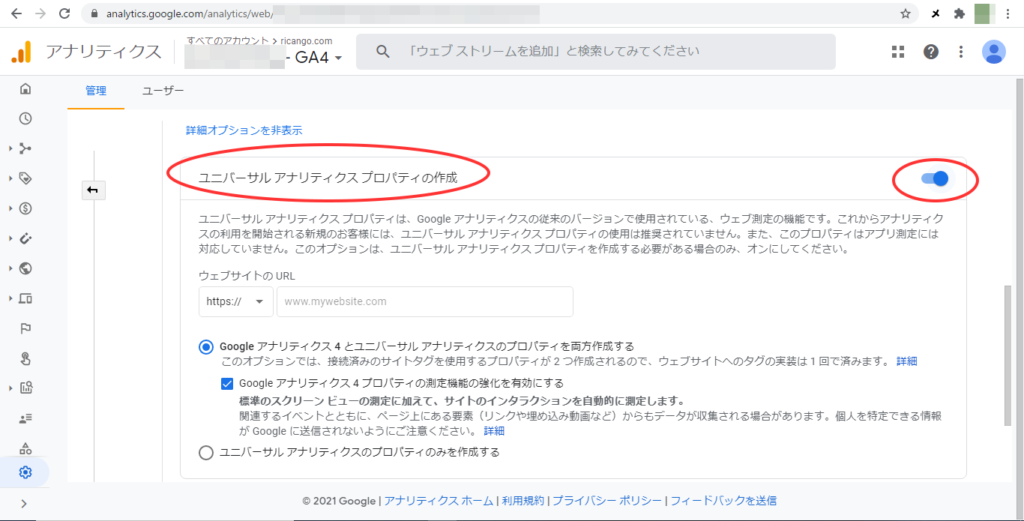This screenshot has height=521, width=1024.
Task: Expand the Acquisition section arrow in sidebar
Action: point(11,149)
